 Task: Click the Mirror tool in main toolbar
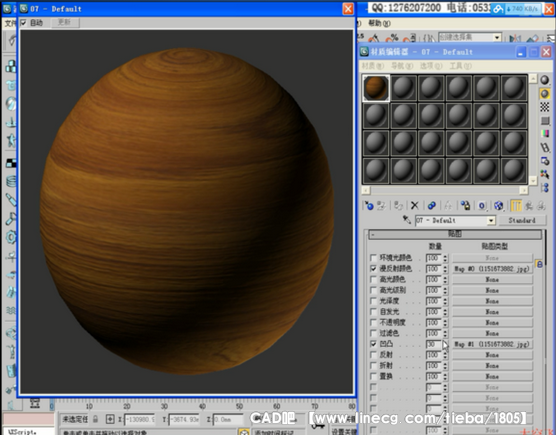(515, 38)
